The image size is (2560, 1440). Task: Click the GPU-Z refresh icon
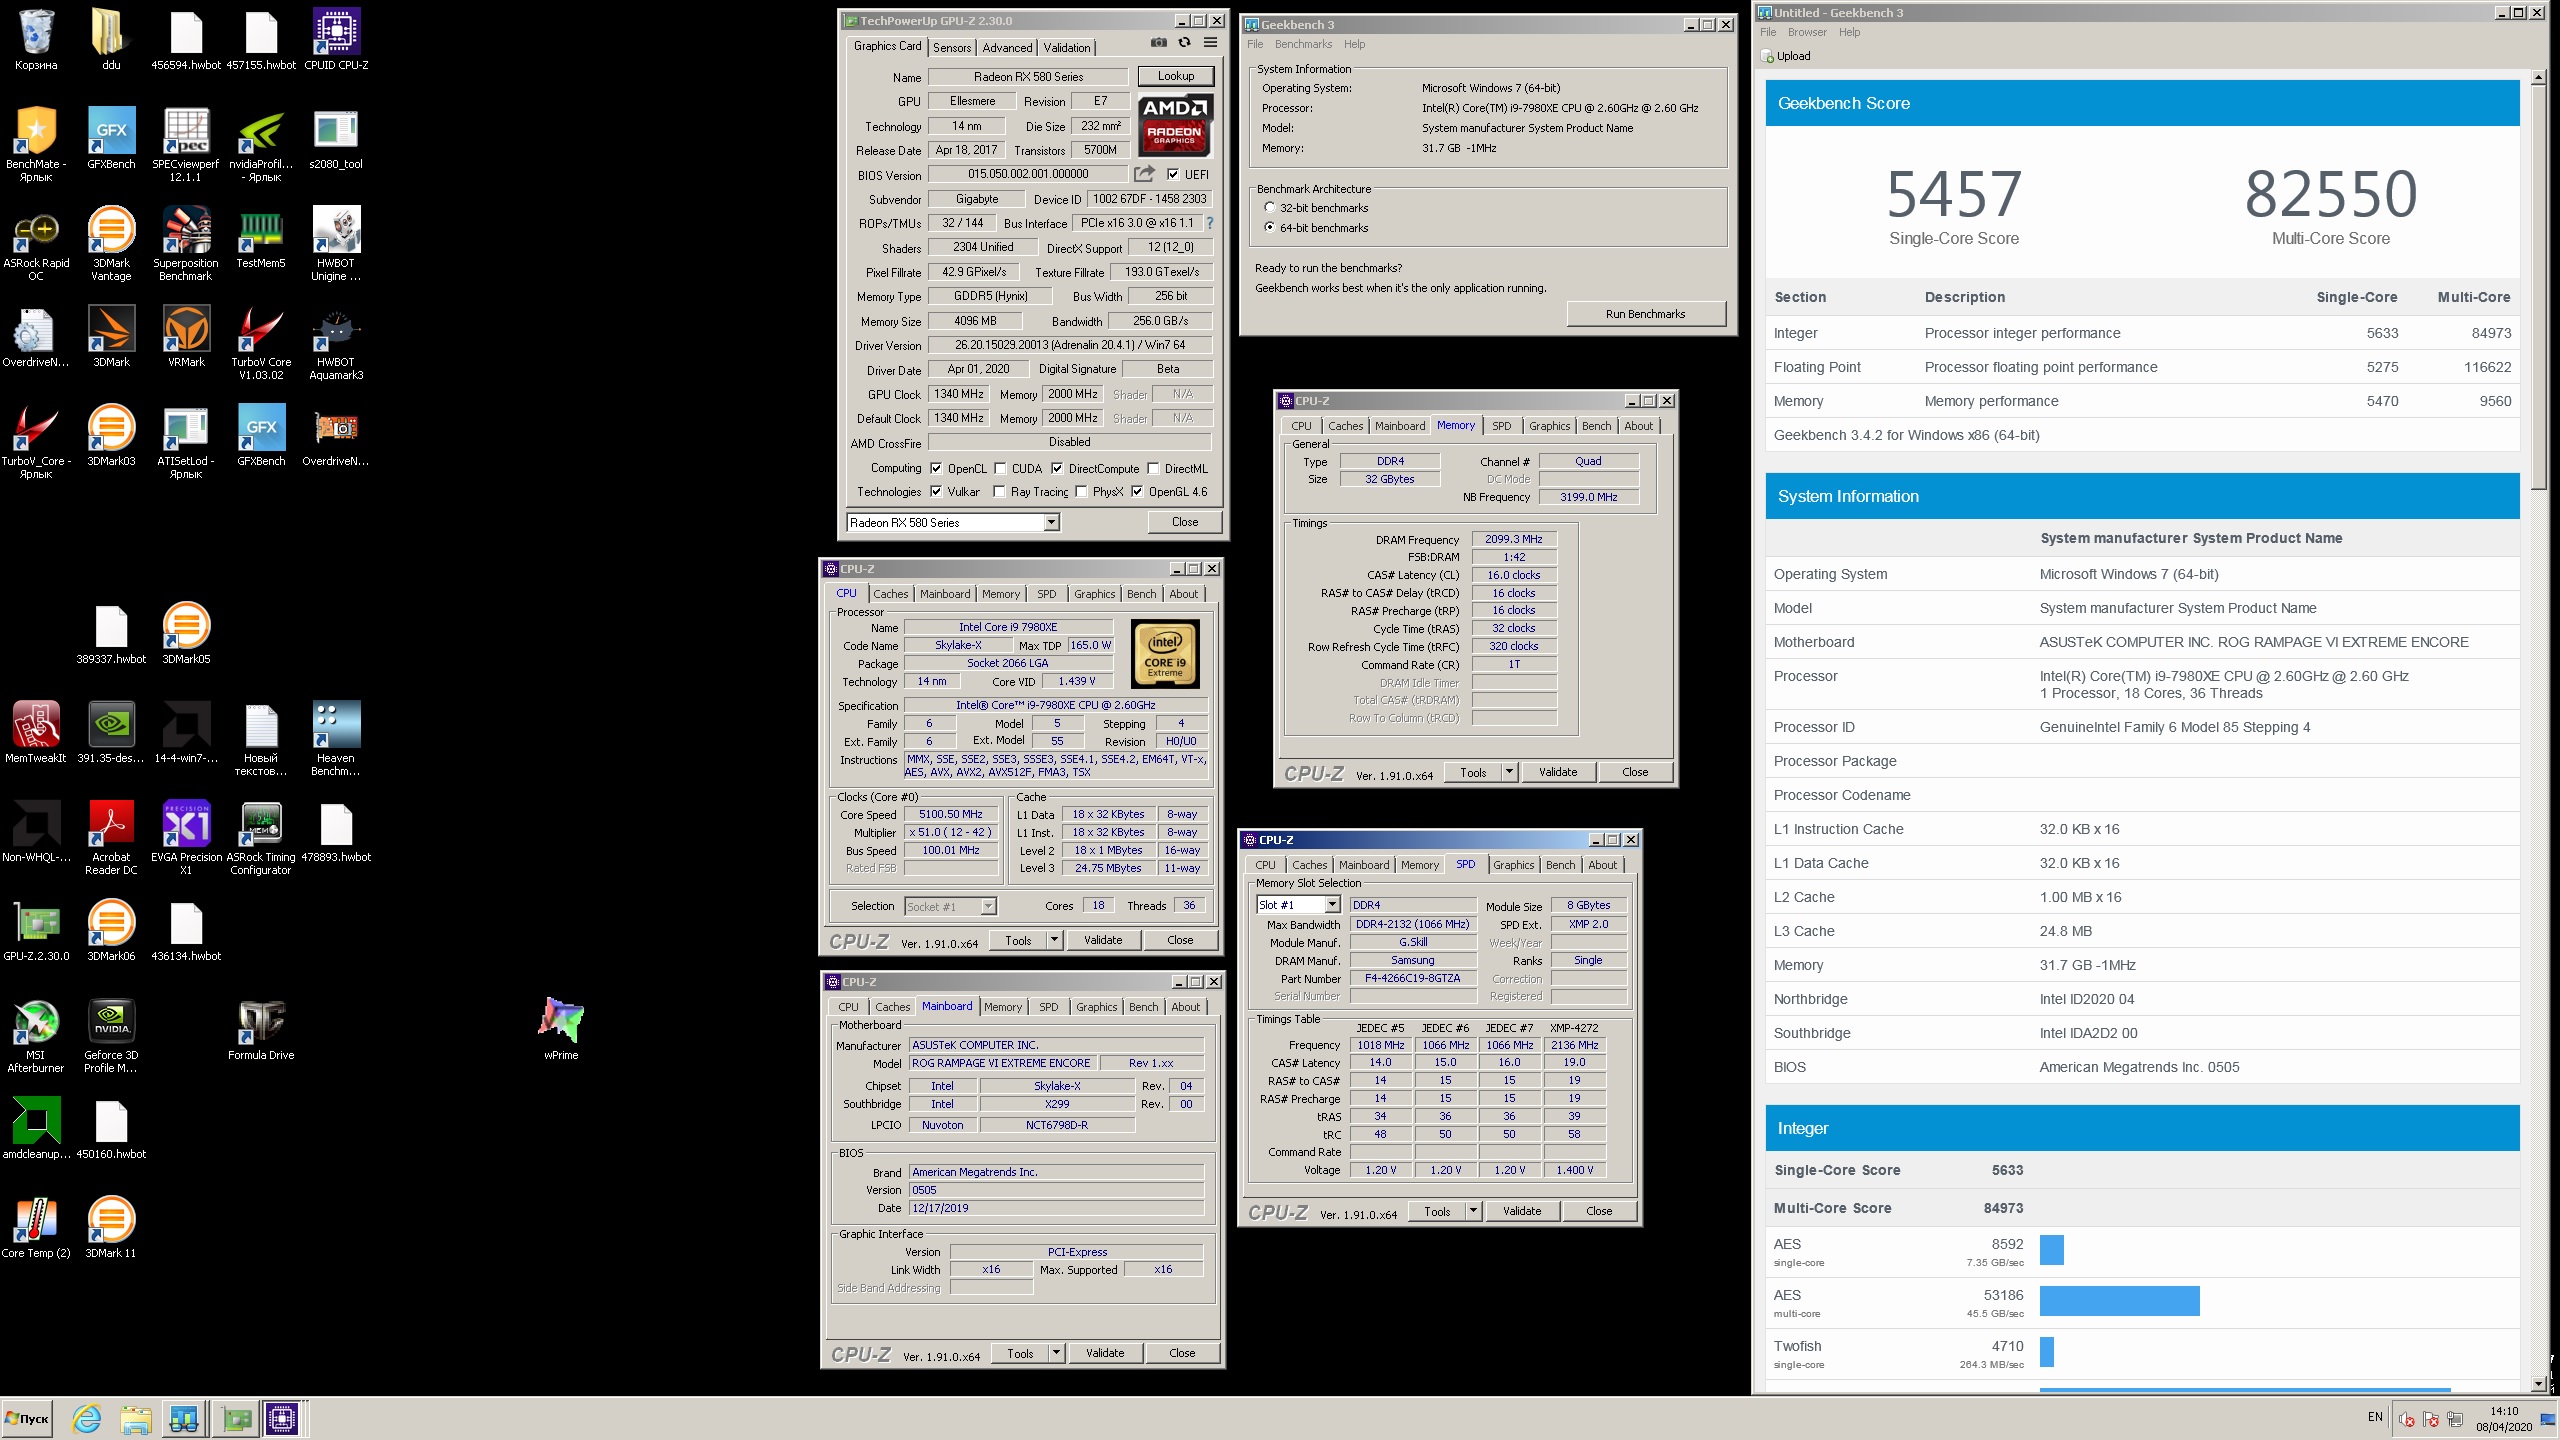(1184, 43)
